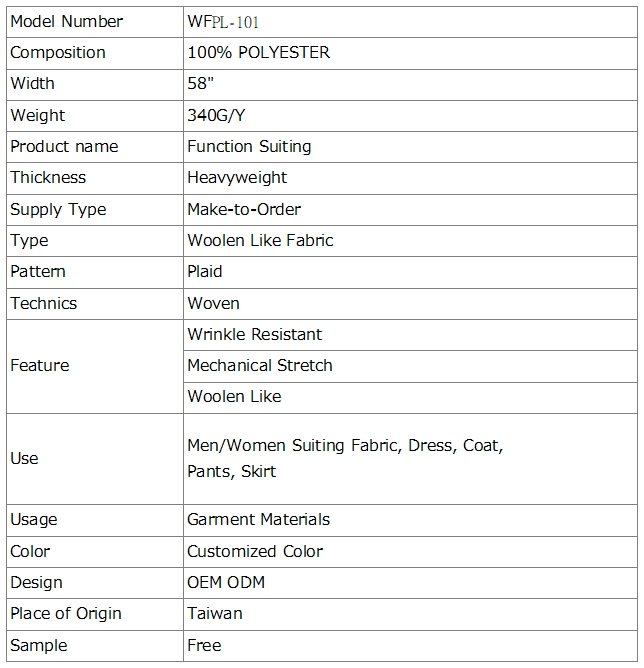Select the Garment Materials usage value

tap(259, 520)
